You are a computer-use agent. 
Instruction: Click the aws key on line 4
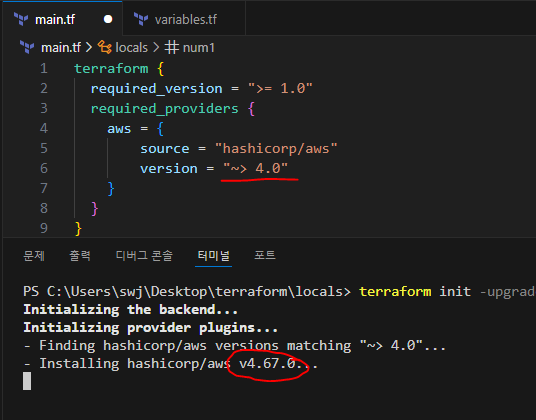point(119,128)
